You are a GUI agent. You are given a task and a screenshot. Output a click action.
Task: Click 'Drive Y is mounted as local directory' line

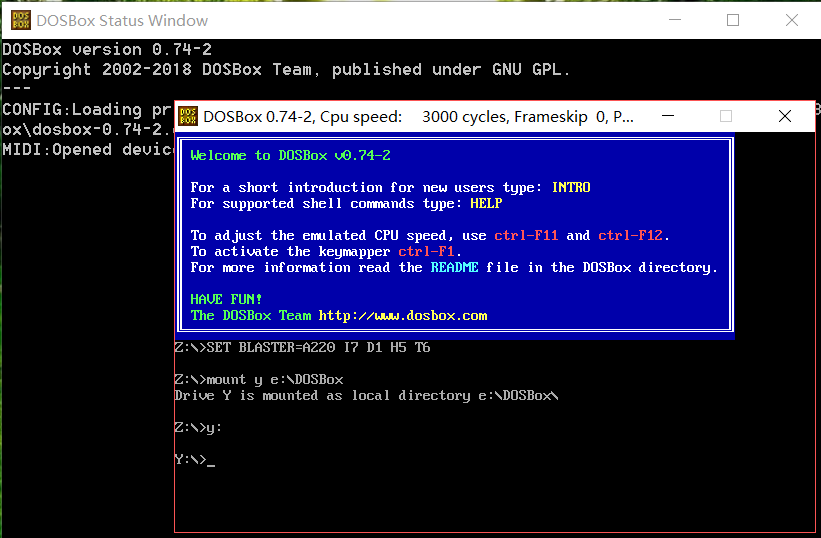point(367,396)
